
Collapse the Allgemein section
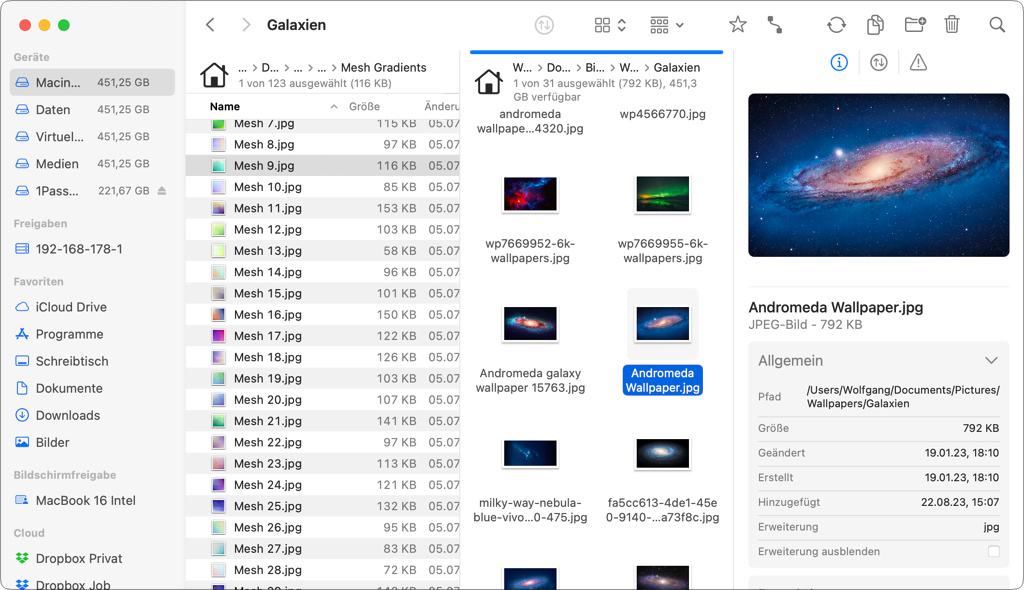point(991,361)
